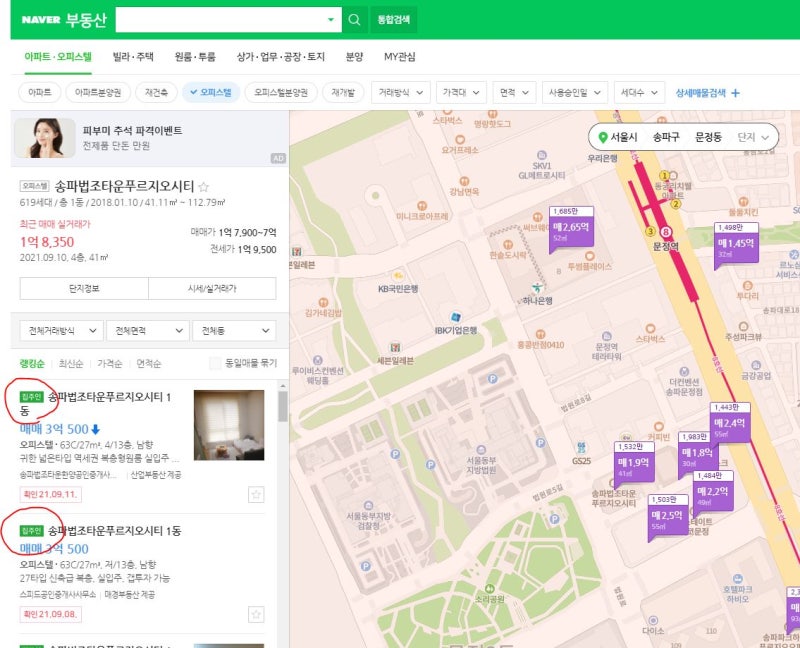Click the AD badge on the banner
Image resolution: width=800 pixels, height=648 pixels.
pos(278,158)
